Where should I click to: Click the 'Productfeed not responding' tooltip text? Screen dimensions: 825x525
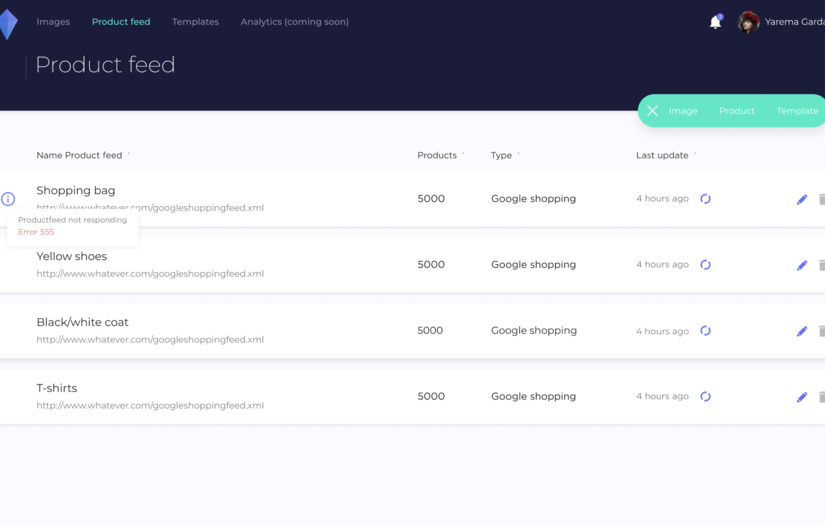tap(73, 220)
